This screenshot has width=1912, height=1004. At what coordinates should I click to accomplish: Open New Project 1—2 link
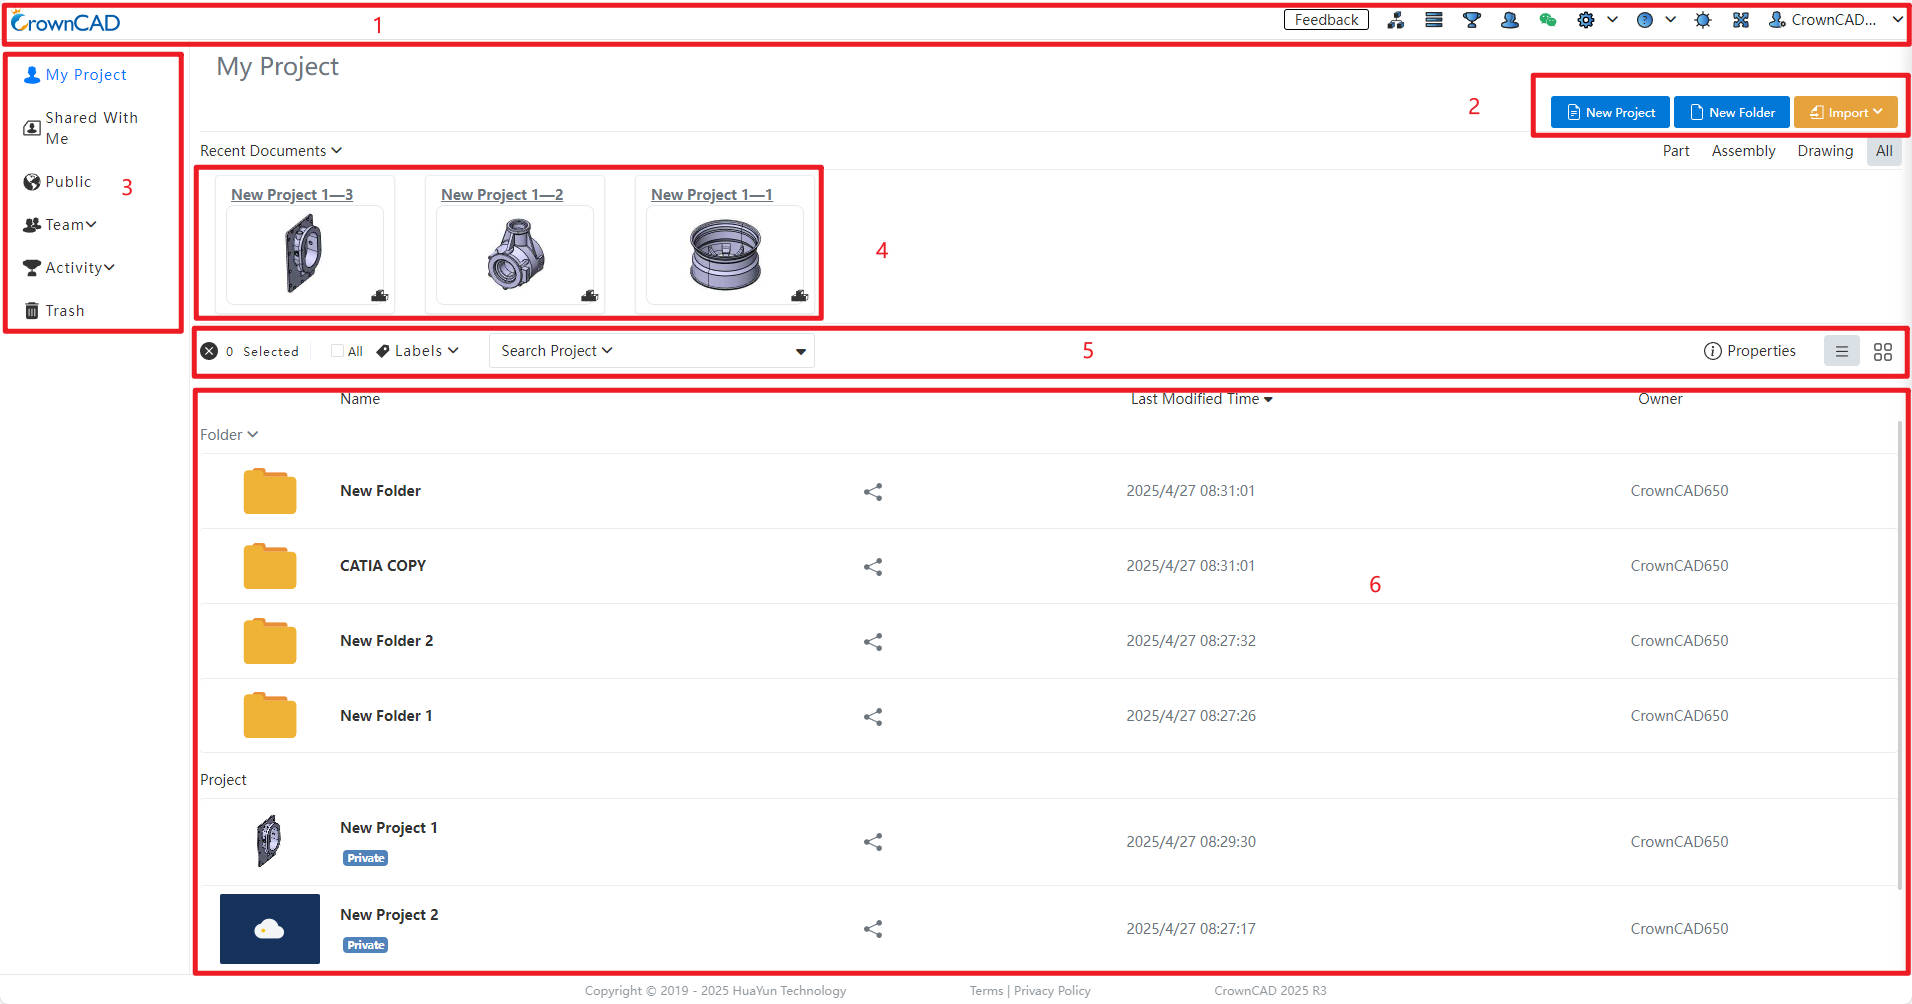tap(502, 195)
